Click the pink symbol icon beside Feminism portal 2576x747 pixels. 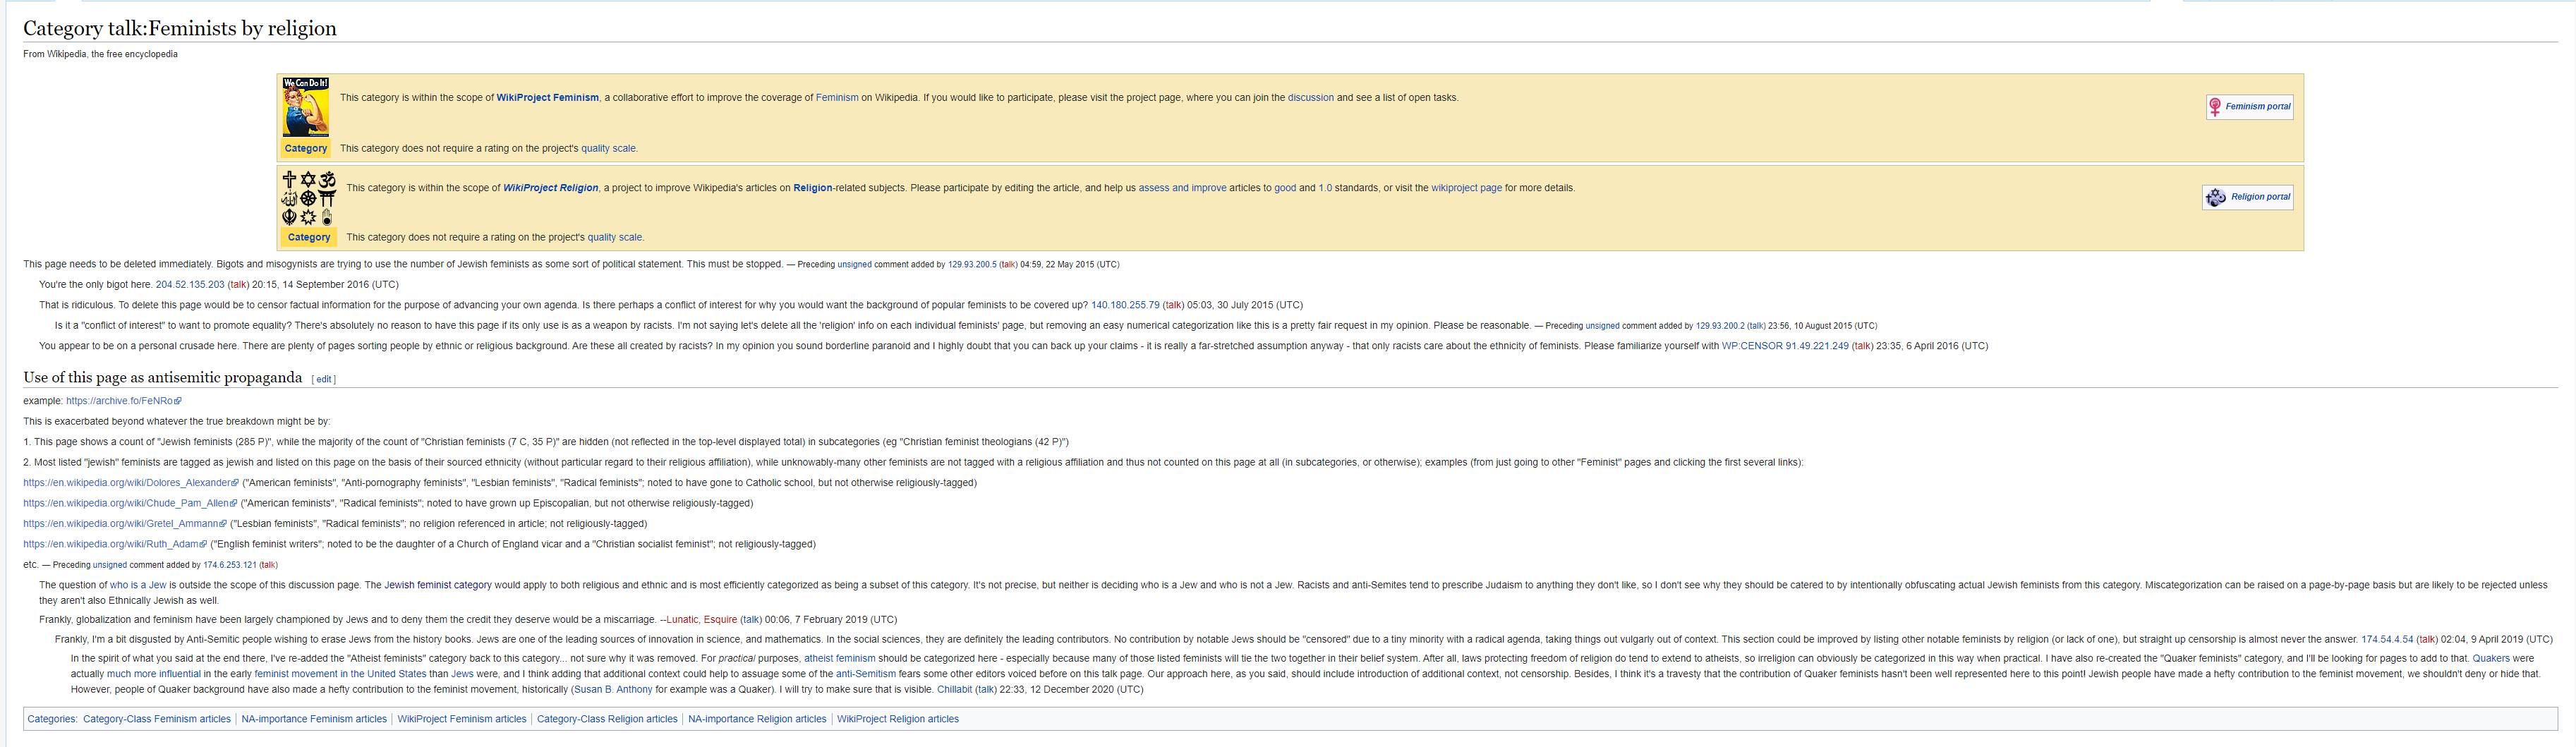(2215, 106)
